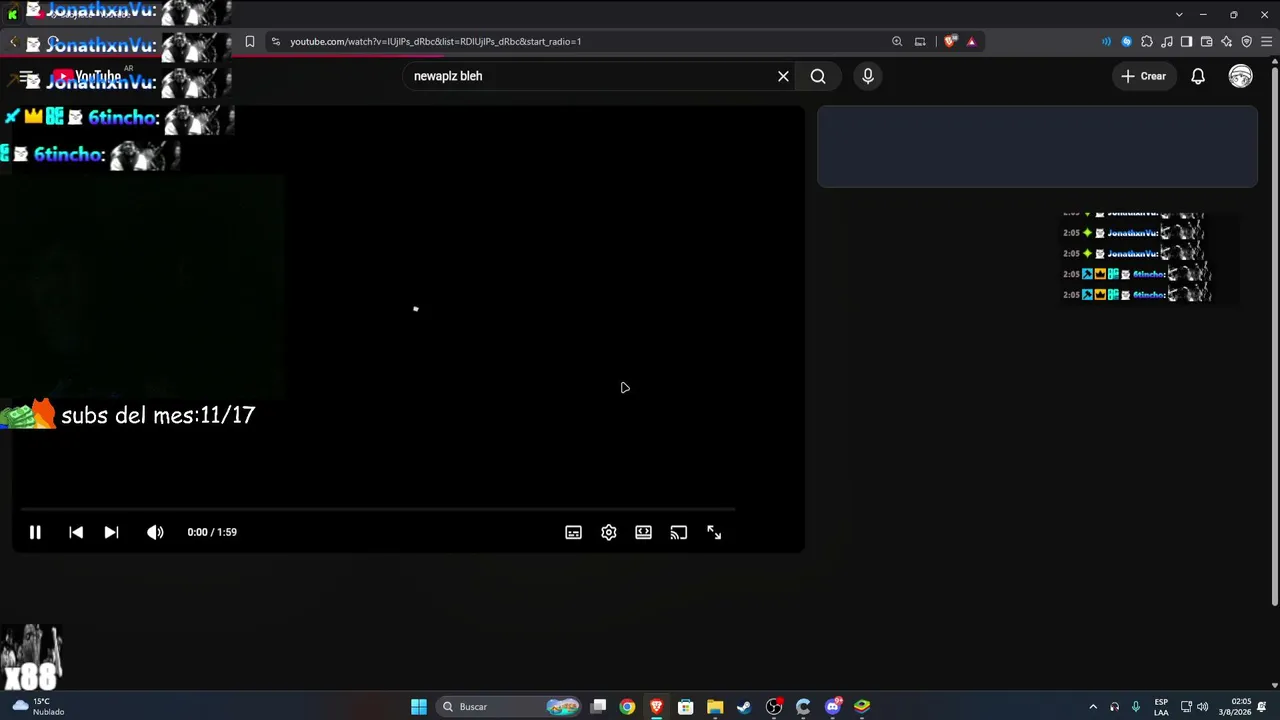Mute the video player volume
This screenshot has height=720, width=1280.
point(155,533)
